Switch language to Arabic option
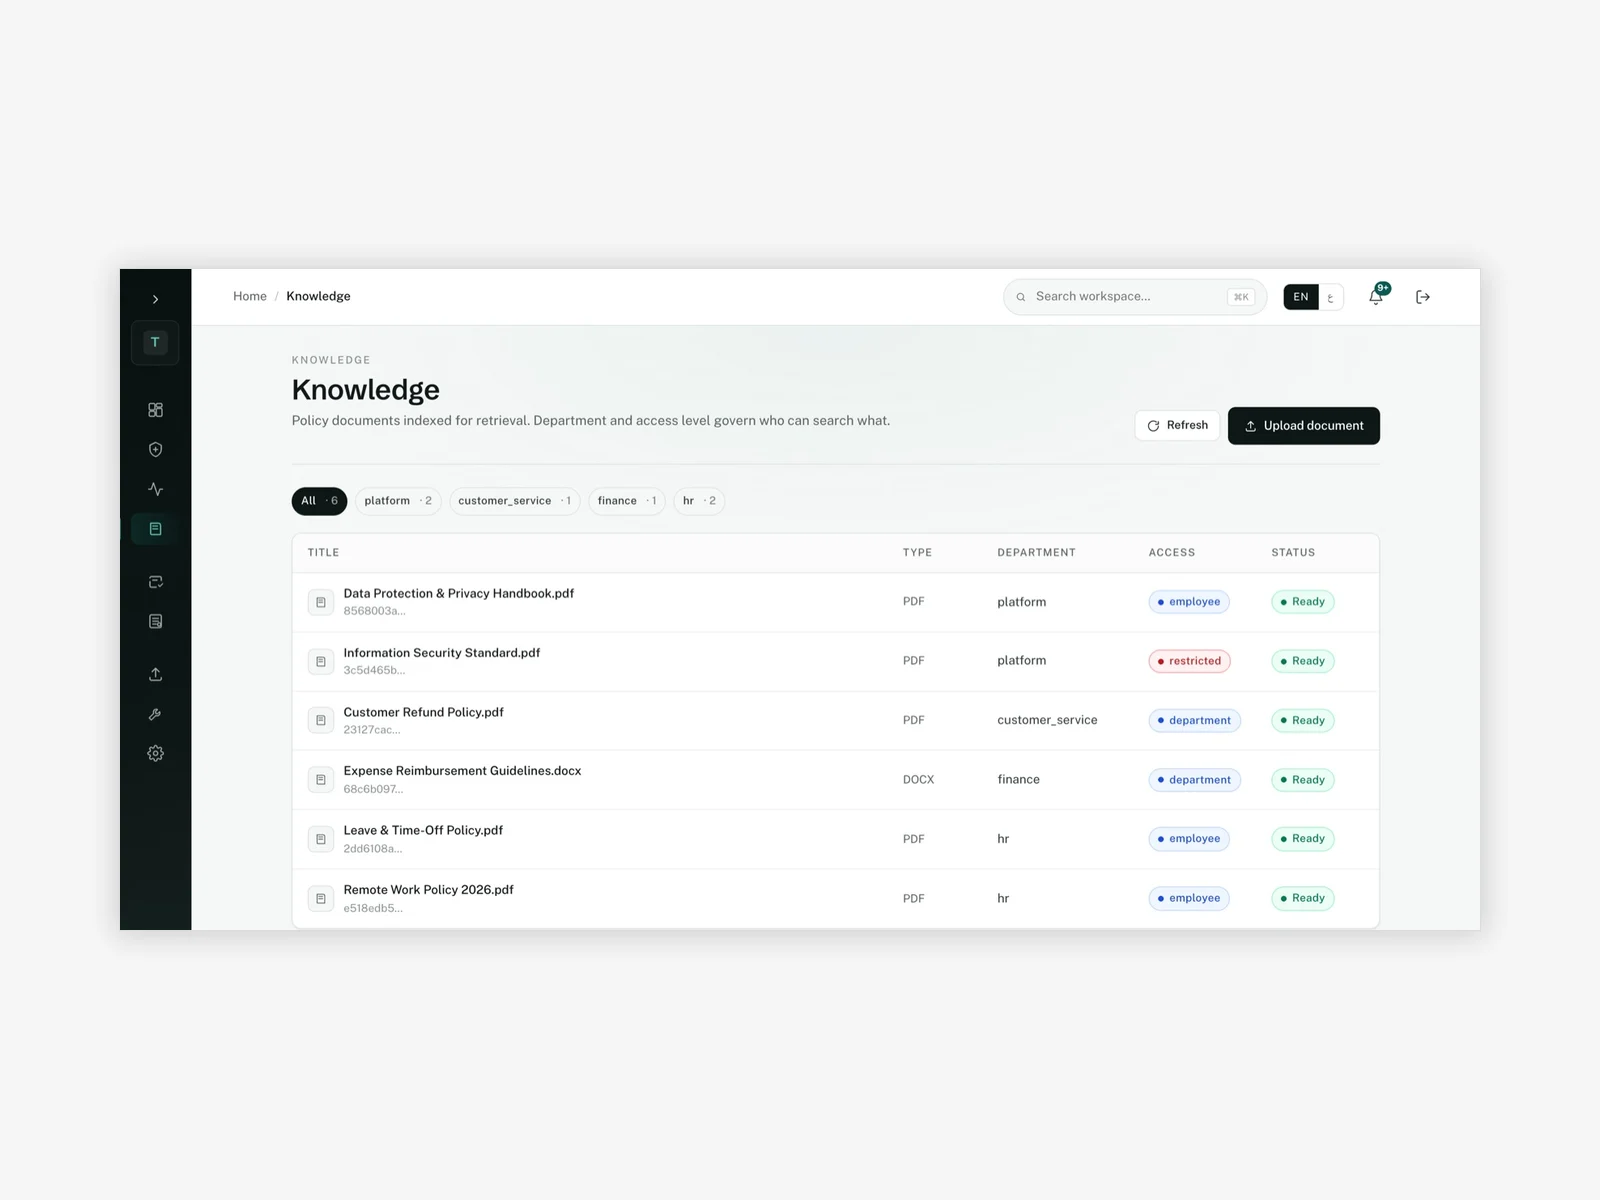 click(x=1330, y=297)
